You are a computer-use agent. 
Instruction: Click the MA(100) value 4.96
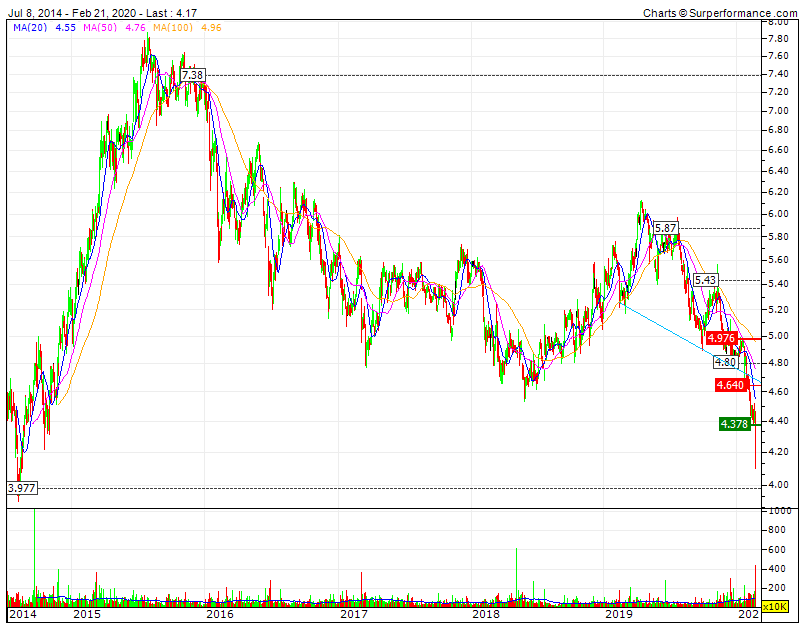point(211,28)
